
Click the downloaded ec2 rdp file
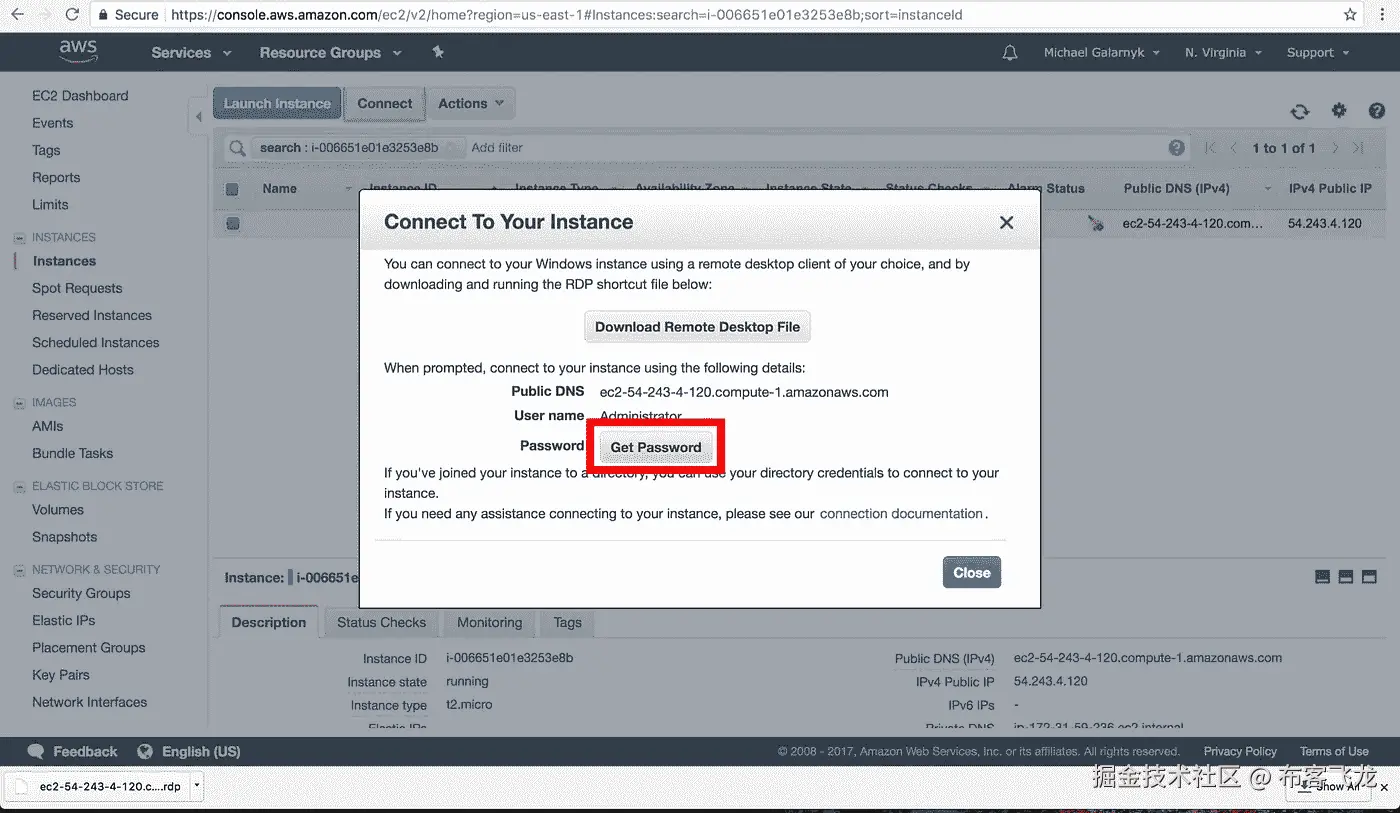coord(98,786)
